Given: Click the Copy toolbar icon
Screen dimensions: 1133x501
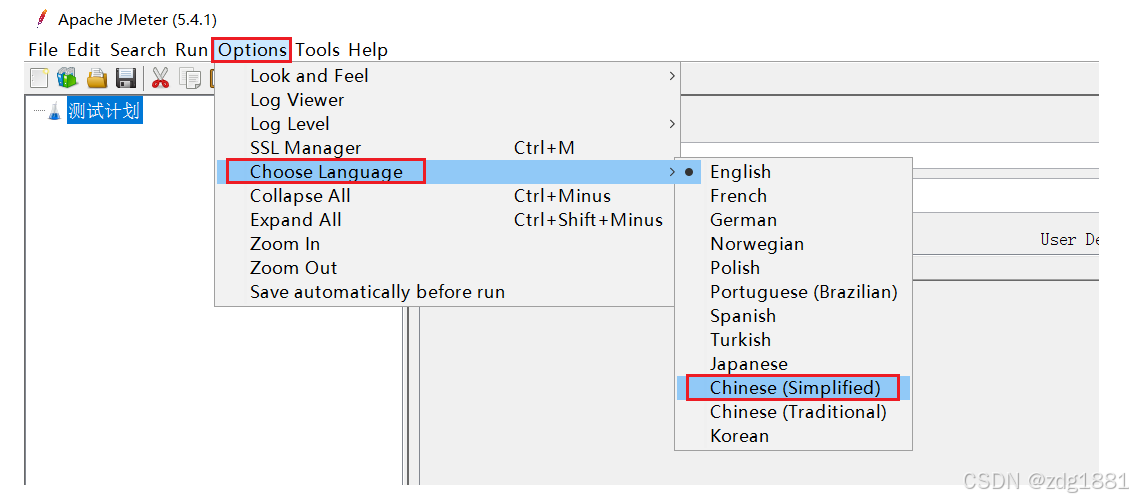Looking at the screenshot, I should (x=190, y=77).
